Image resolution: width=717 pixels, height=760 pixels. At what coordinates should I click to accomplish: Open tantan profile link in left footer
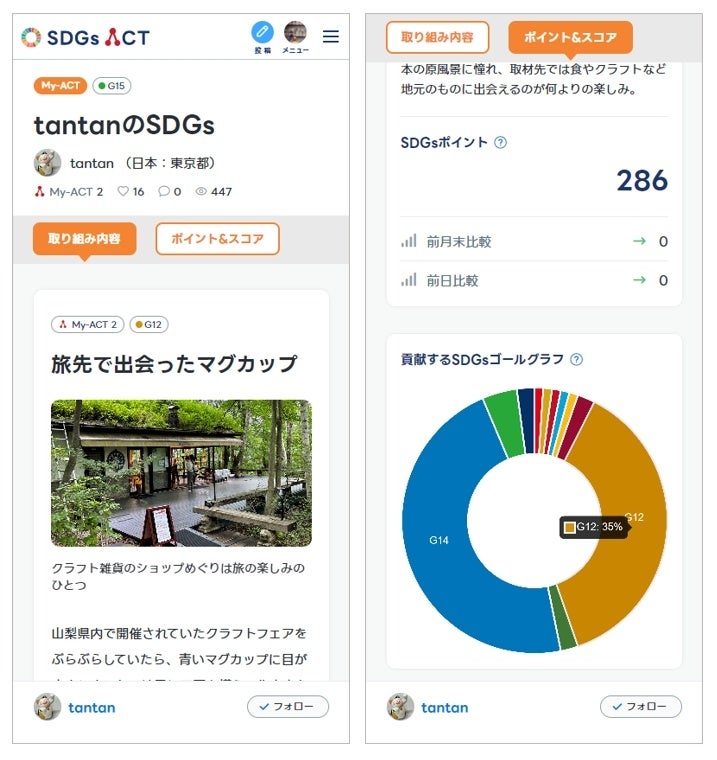point(91,707)
